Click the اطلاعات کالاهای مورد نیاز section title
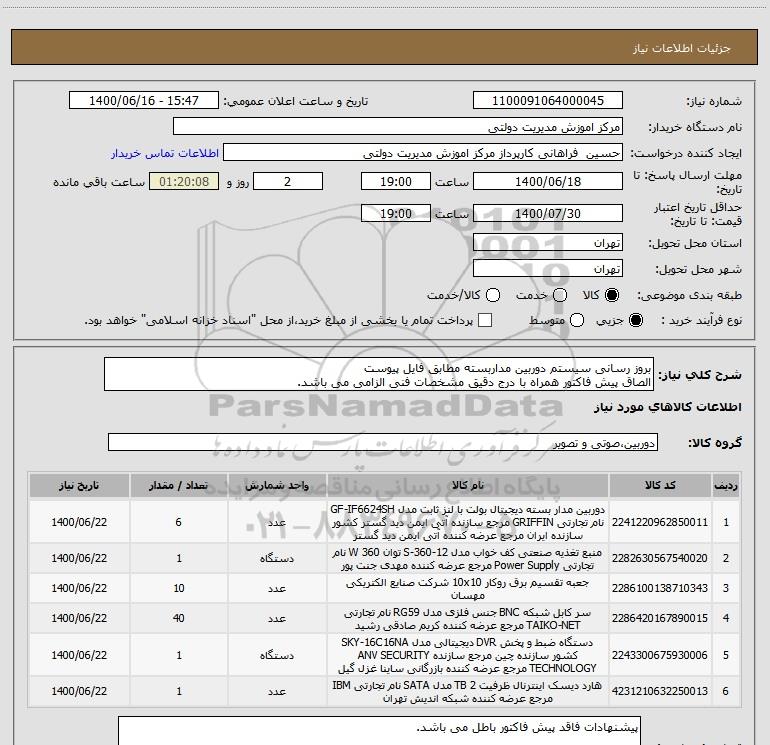Image resolution: width=770 pixels, height=745 pixels. coord(667,407)
